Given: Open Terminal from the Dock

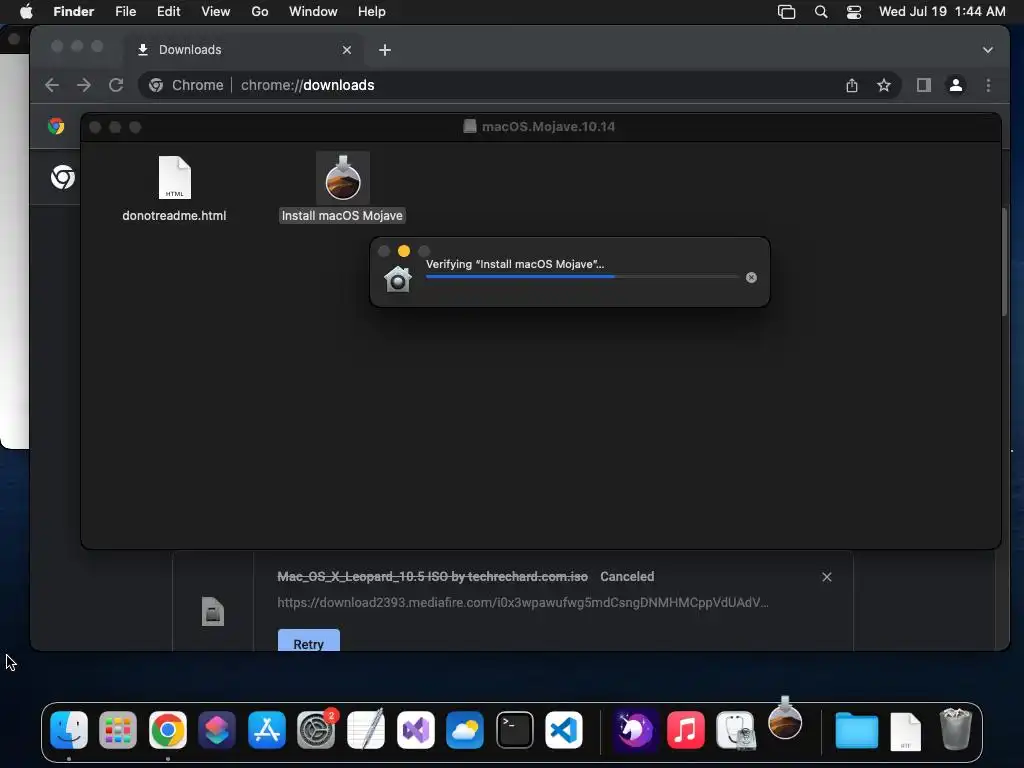Looking at the screenshot, I should (x=515, y=729).
